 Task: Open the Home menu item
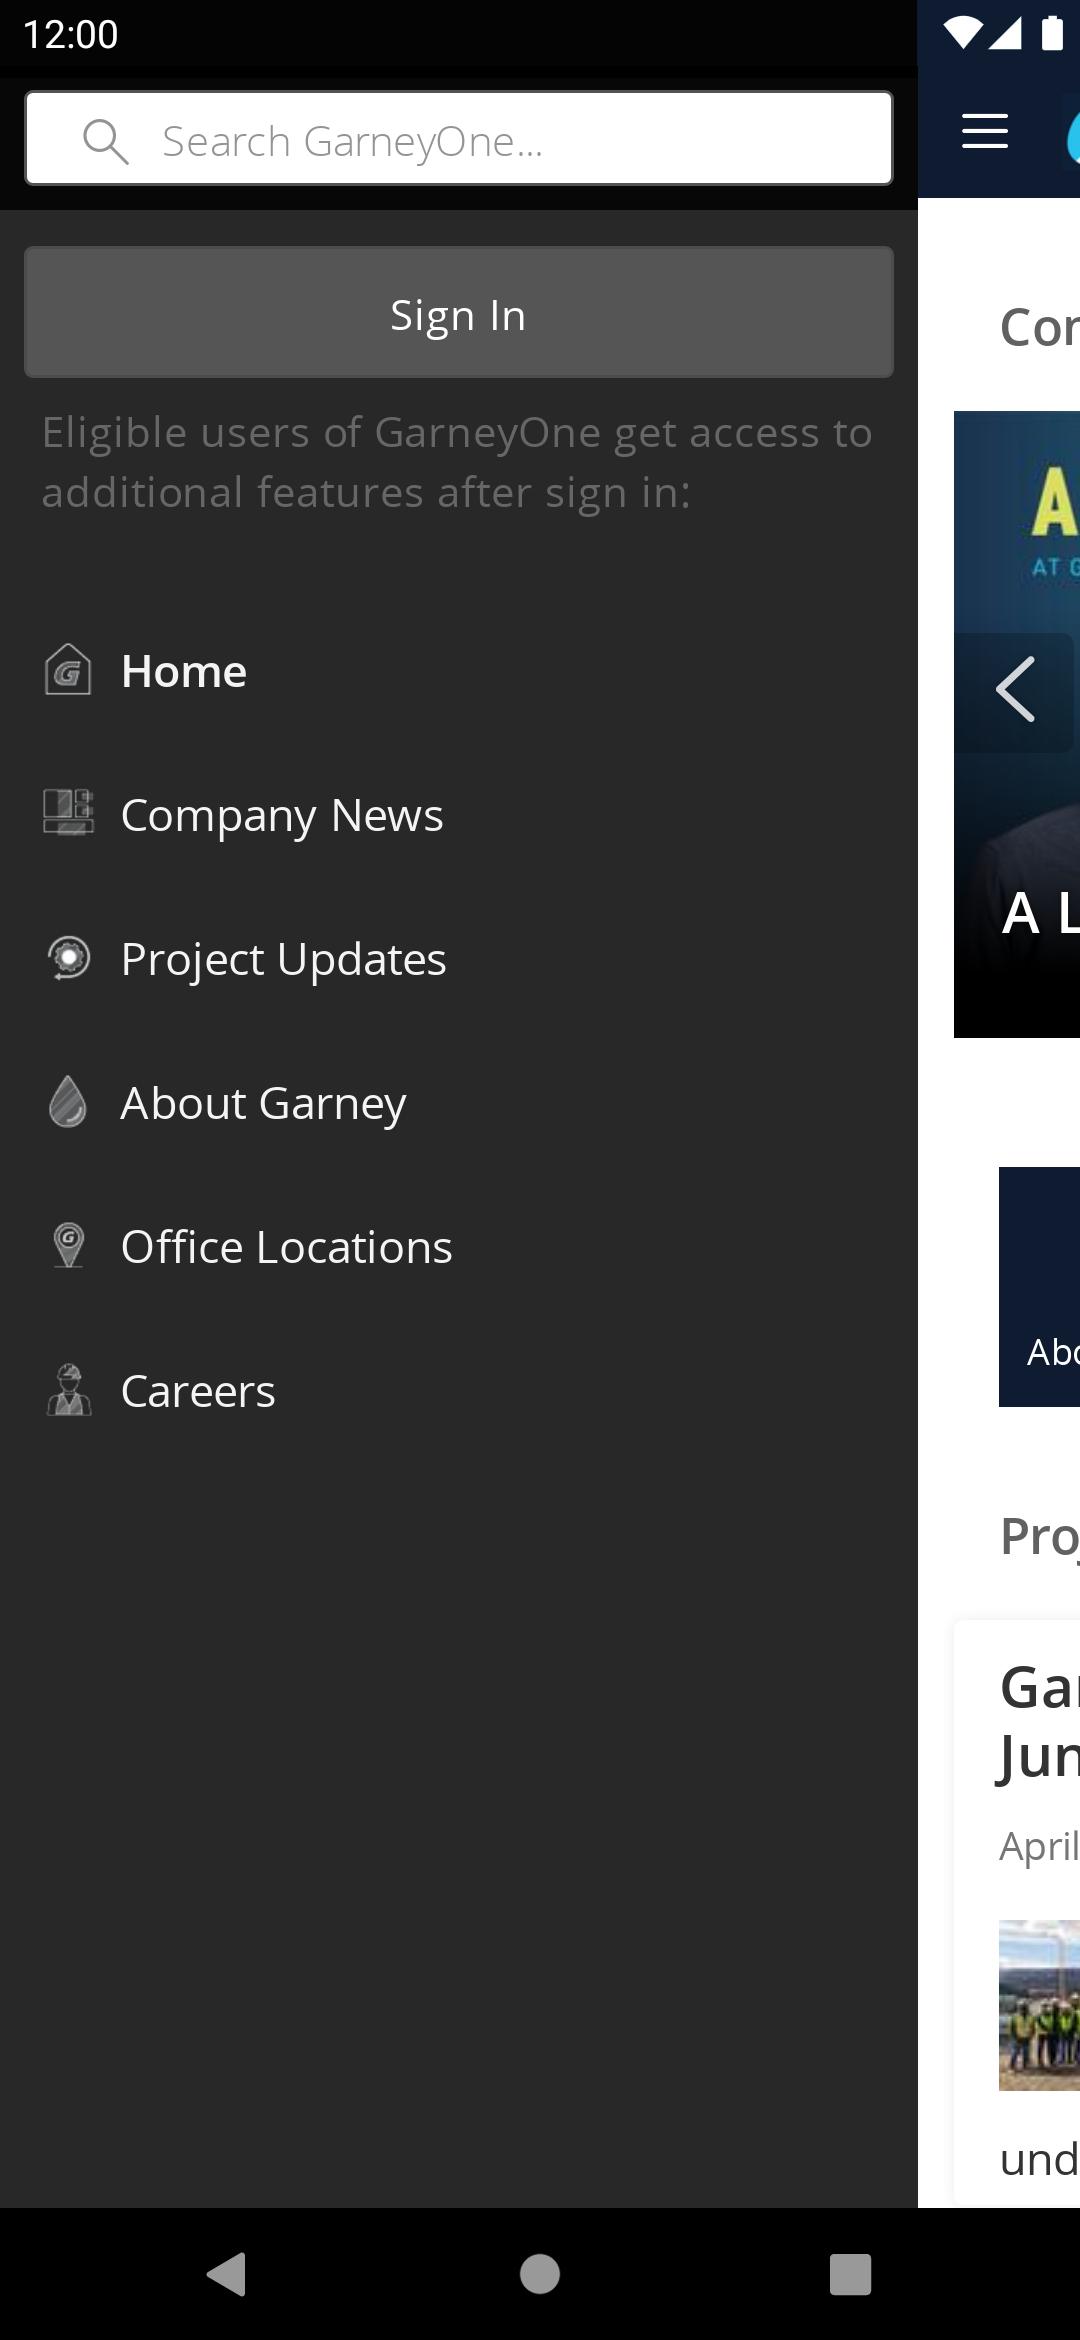pos(459,671)
